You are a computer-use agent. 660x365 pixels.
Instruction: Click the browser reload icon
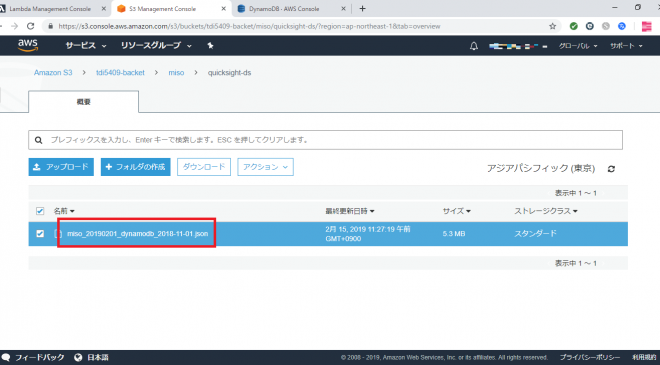[x=30, y=26]
